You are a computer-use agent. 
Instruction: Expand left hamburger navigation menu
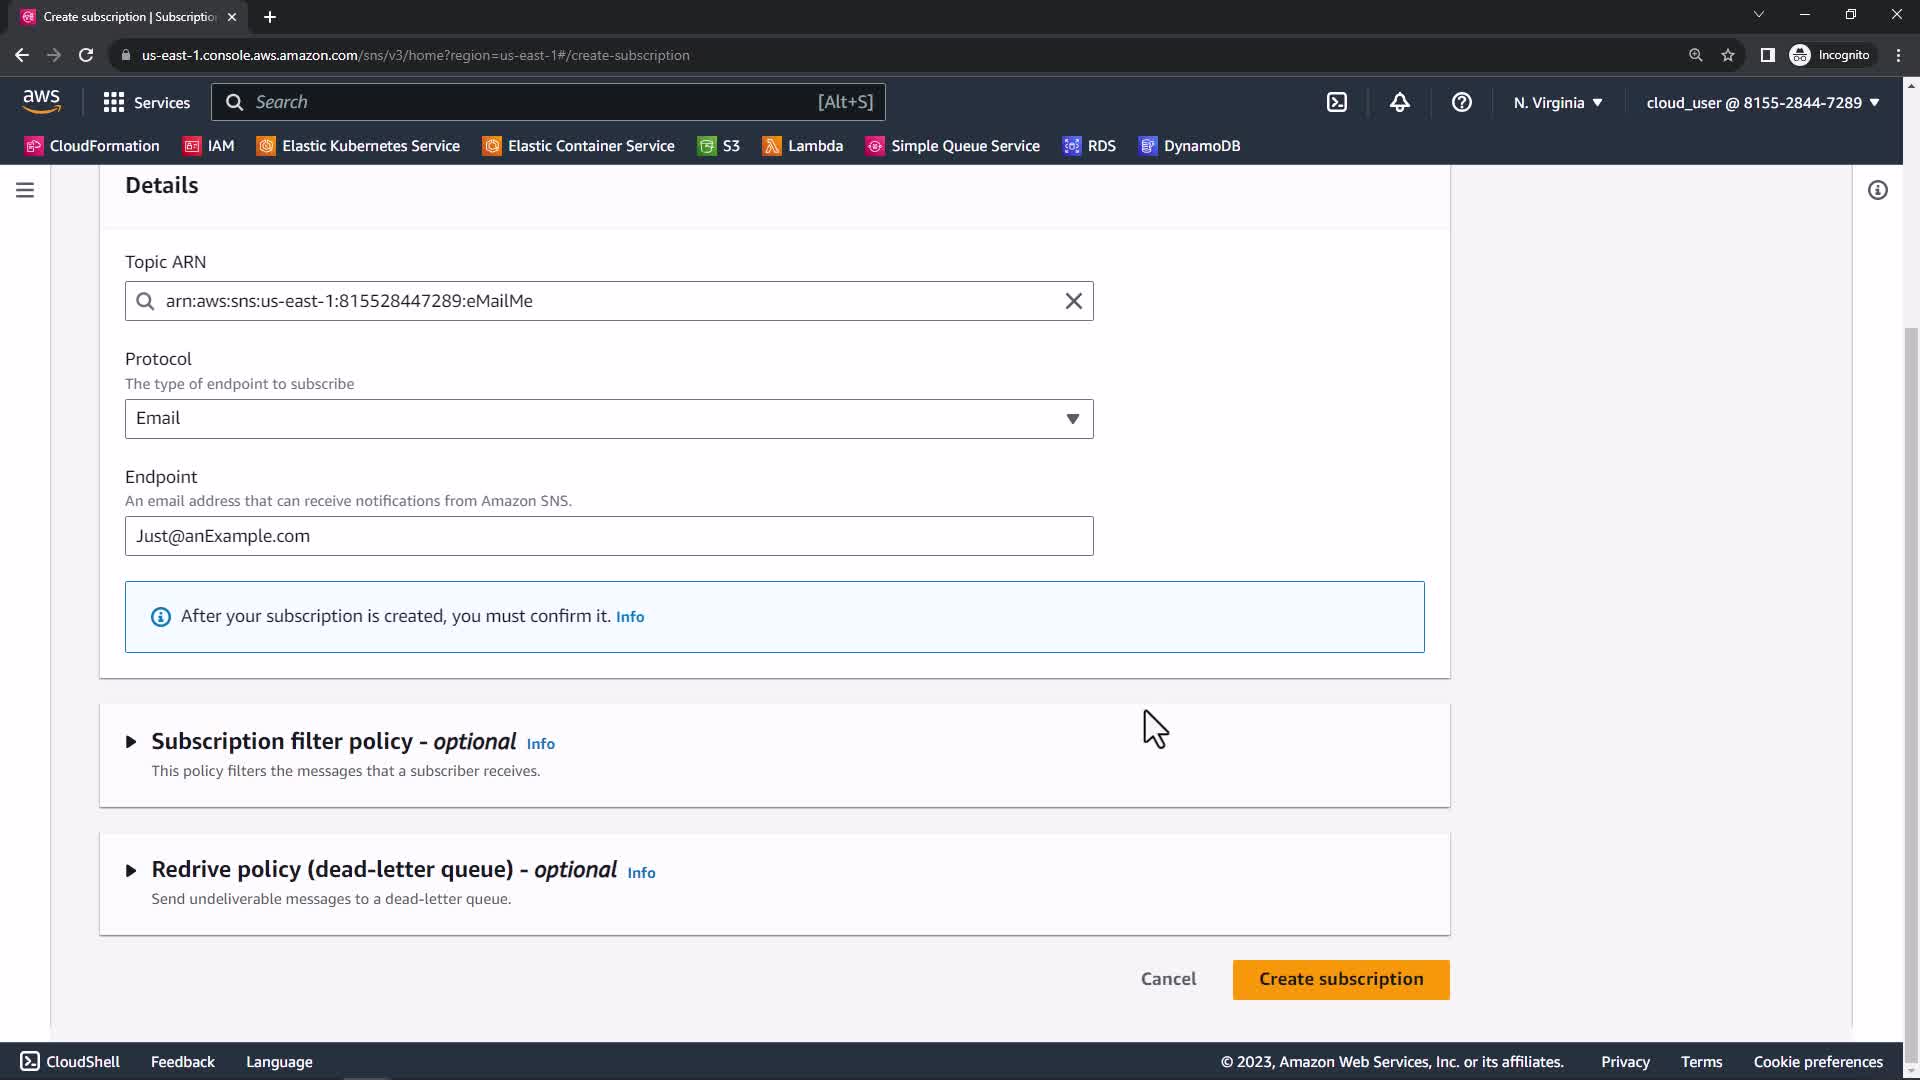click(x=25, y=190)
